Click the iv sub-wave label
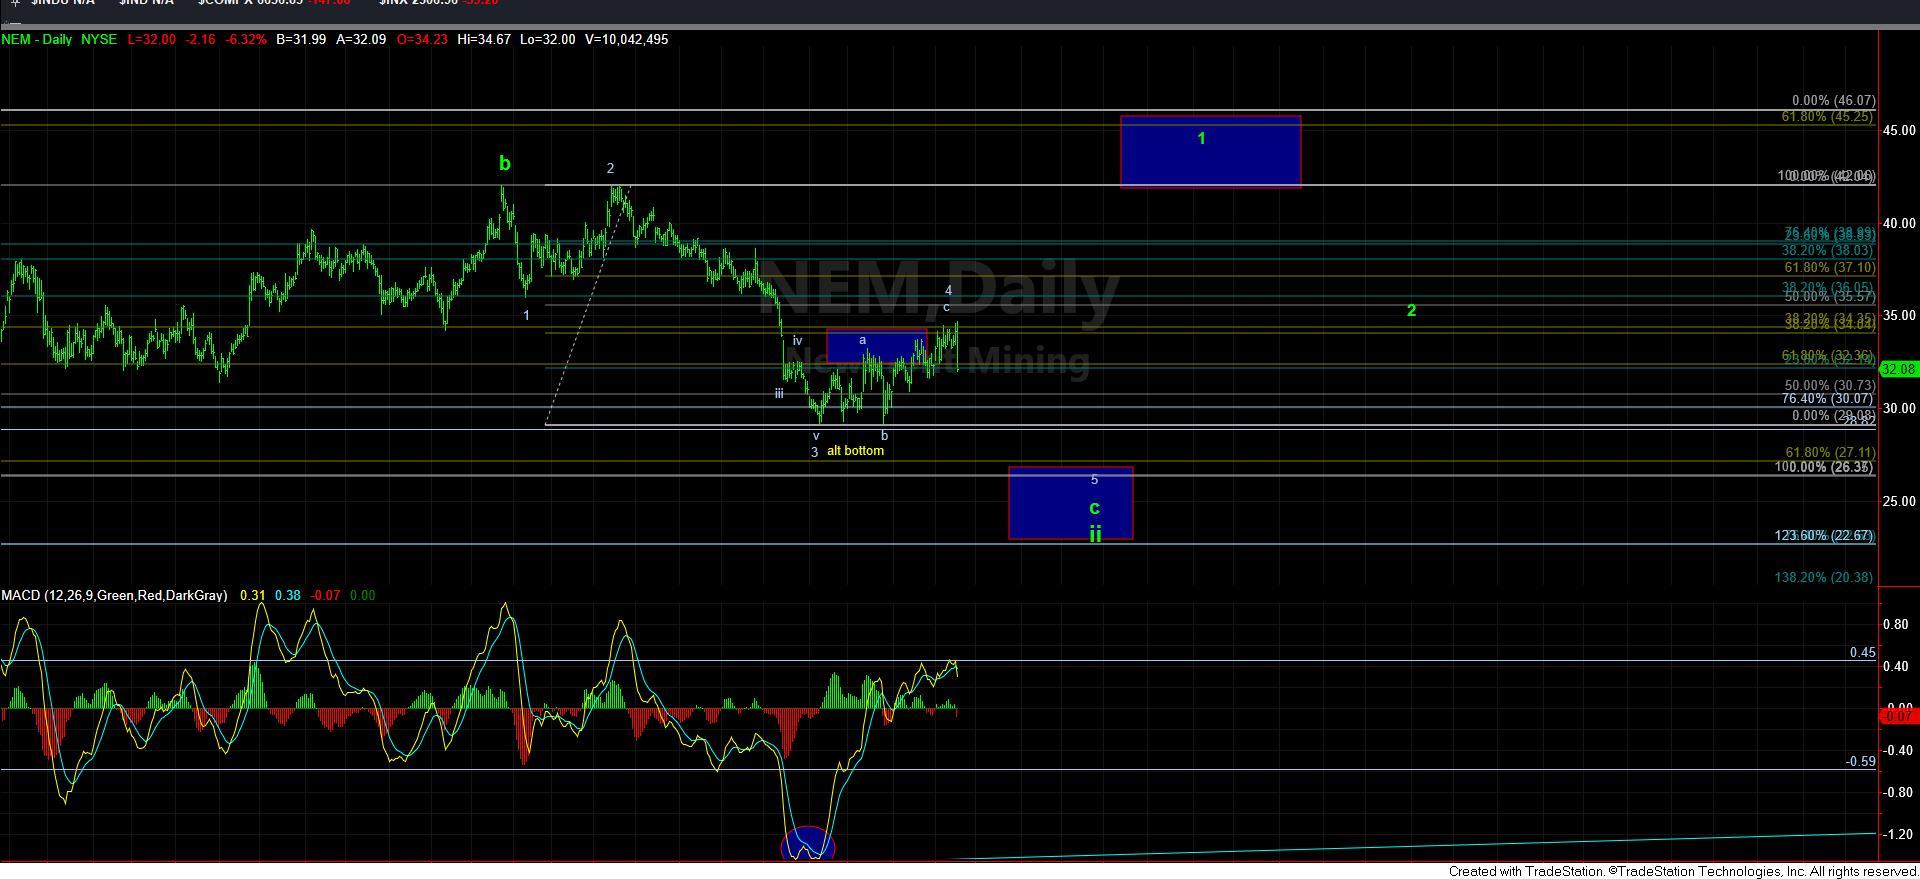Screen dimensions: 1920x879 pos(797,341)
